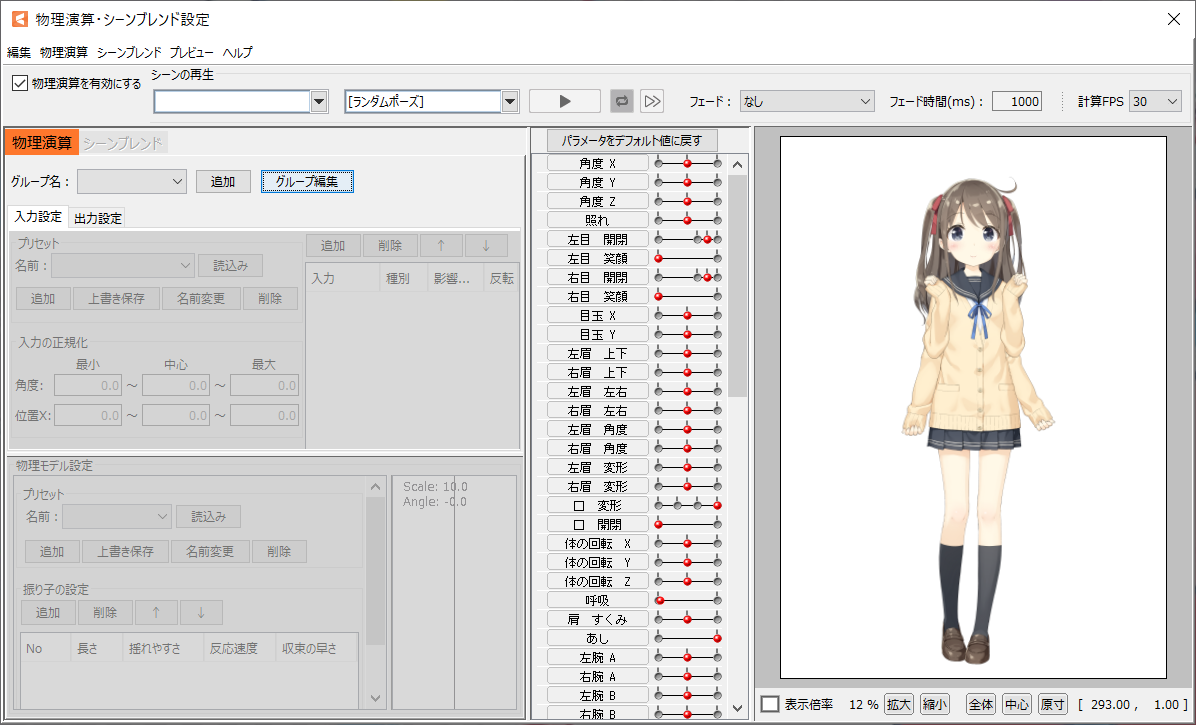
Task: Click the 体の回転 X slider
Action: [688, 543]
